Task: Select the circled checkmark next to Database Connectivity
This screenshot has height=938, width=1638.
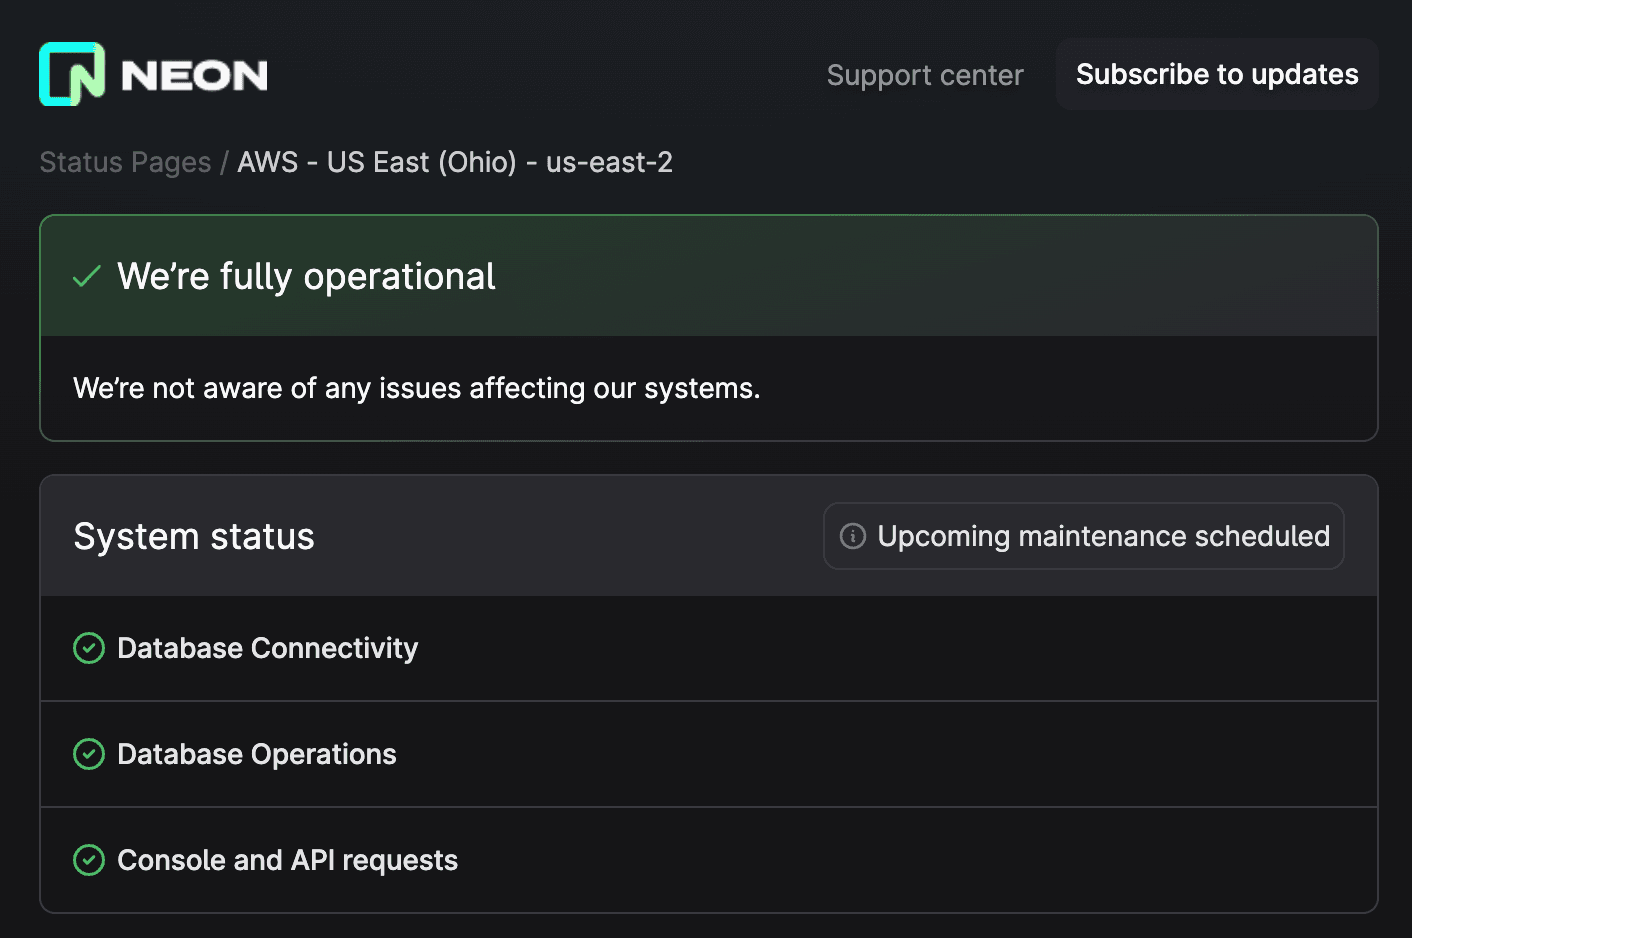Action: (88, 648)
